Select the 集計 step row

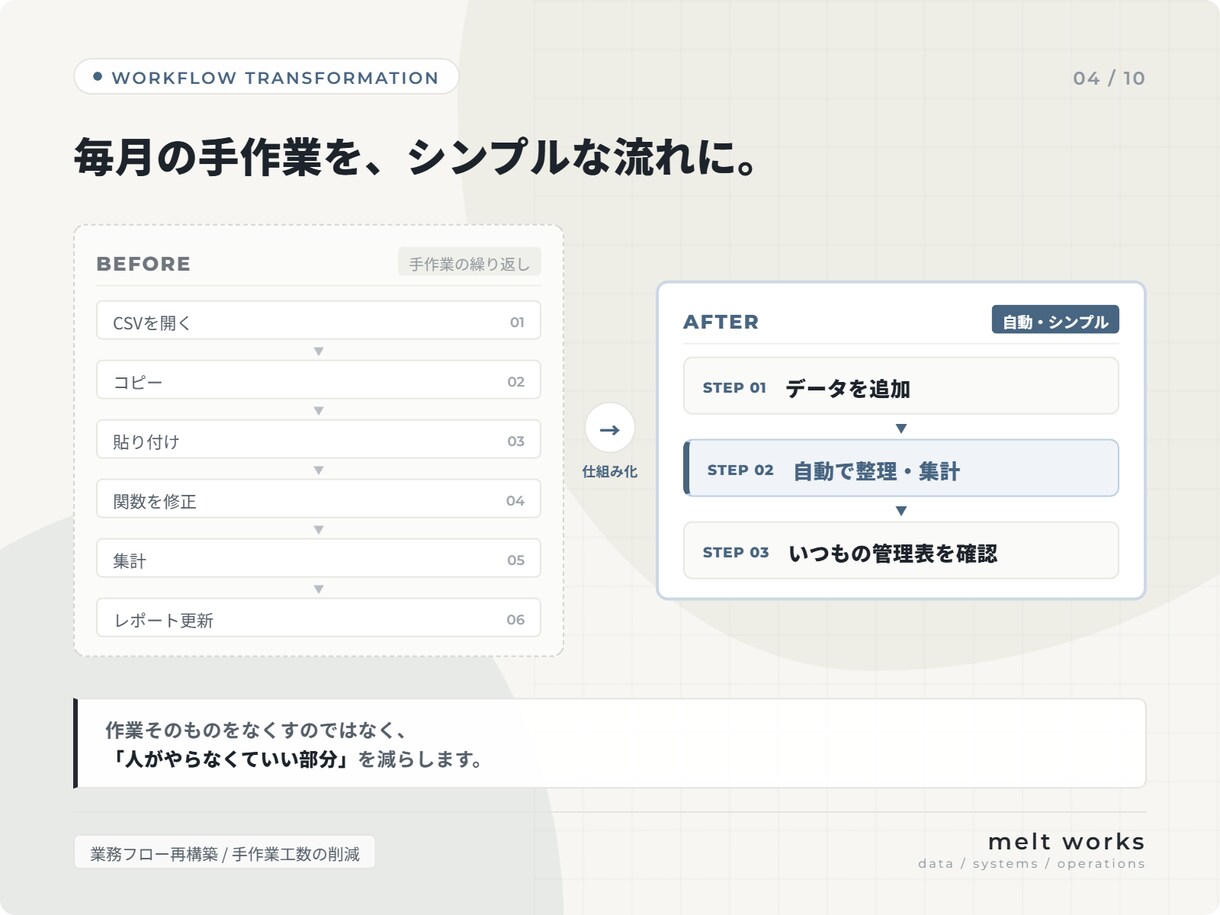pyautogui.click(x=318, y=559)
